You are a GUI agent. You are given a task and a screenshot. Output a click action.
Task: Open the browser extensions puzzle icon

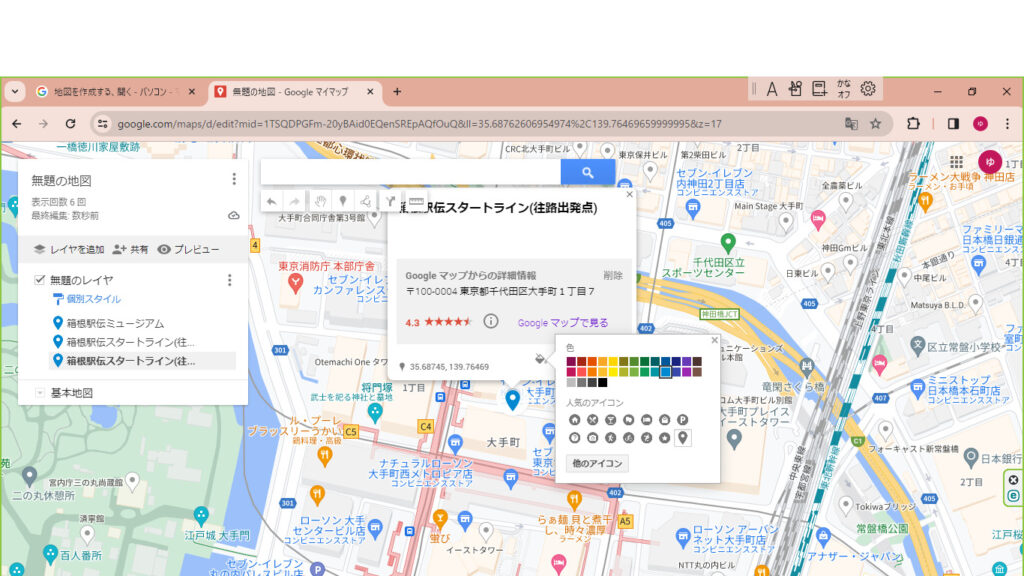tap(913, 123)
